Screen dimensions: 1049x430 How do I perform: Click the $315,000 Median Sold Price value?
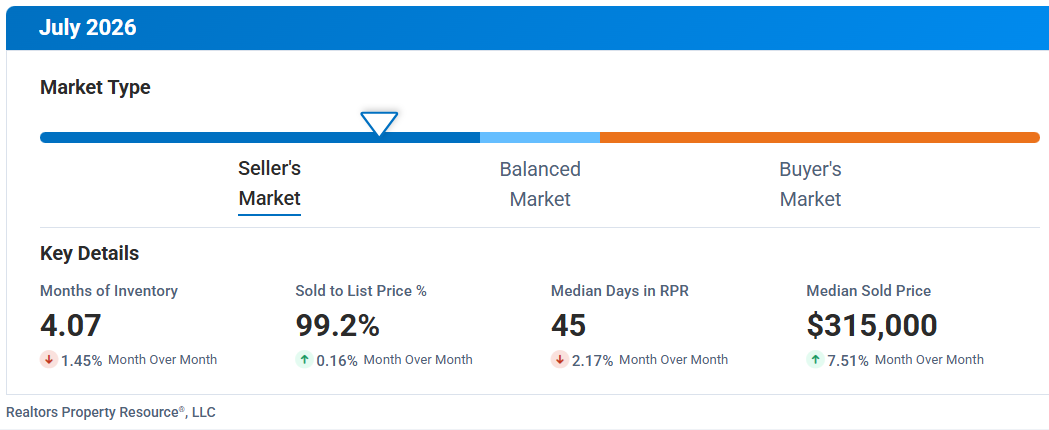point(872,326)
